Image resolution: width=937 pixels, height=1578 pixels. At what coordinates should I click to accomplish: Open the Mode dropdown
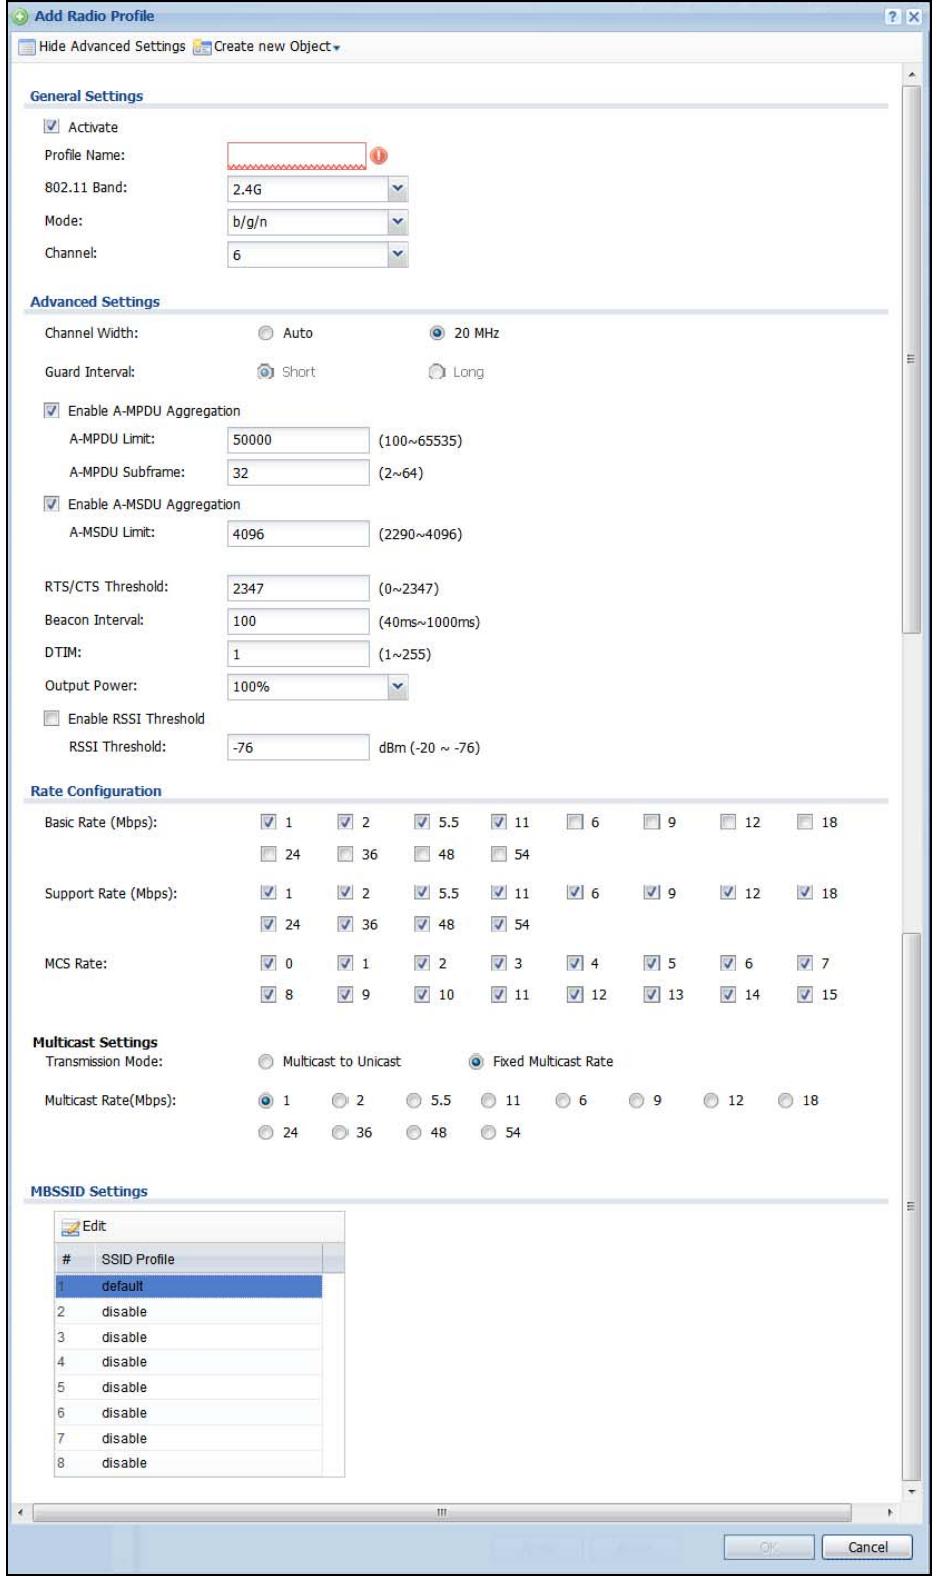click(x=398, y=222)
